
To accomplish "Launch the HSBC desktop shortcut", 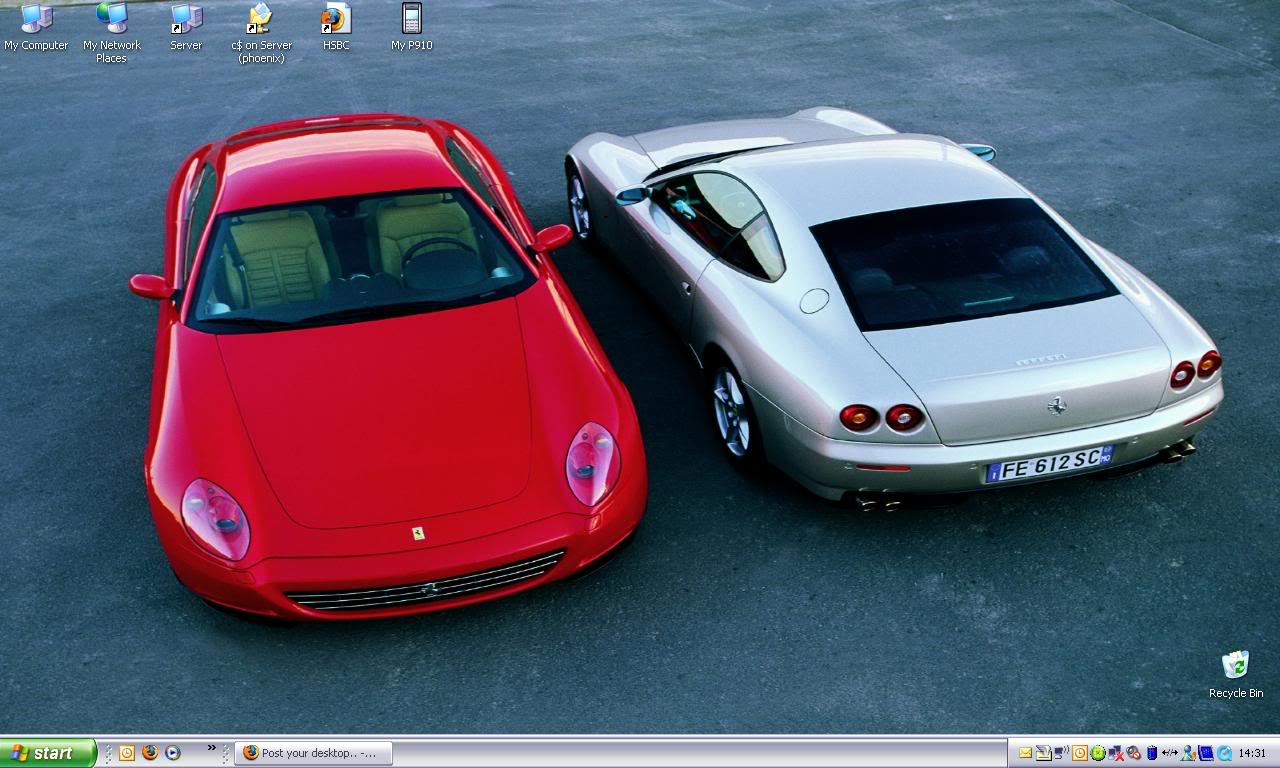I will (335, 20).
